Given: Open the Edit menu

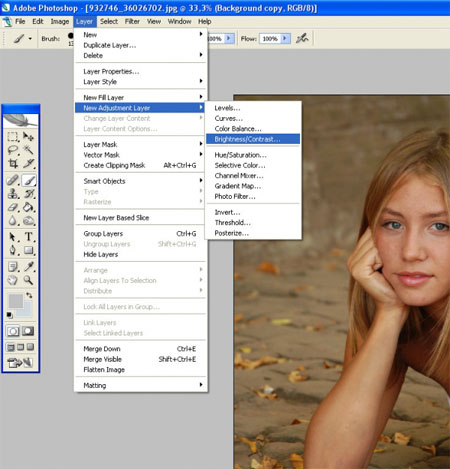Looking at the screenshot, I should point(38,22).
